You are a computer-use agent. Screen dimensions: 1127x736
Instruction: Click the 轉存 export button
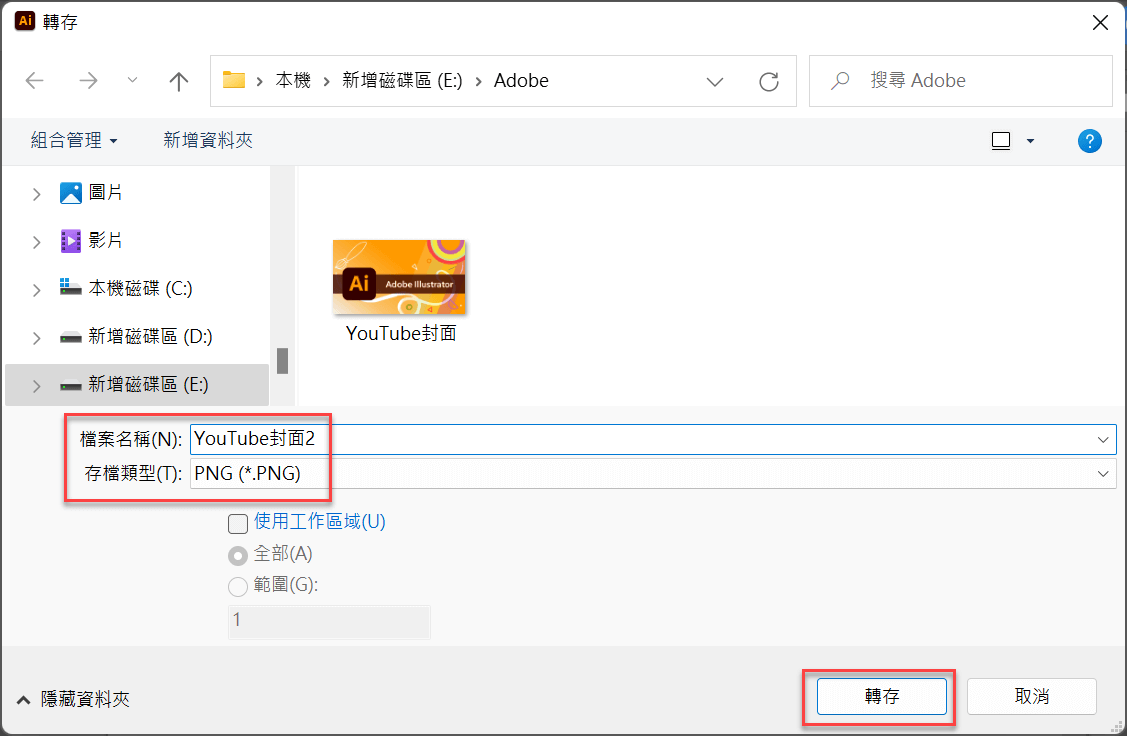(x=881, y=696)
